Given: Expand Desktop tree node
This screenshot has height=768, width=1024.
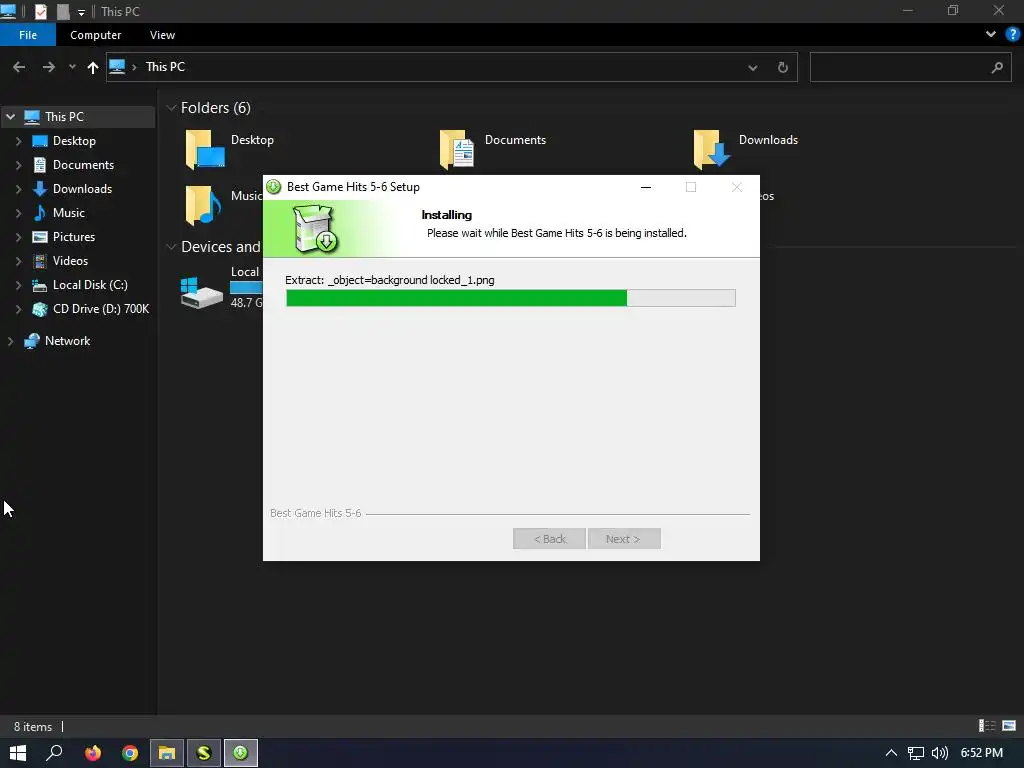Looking at the screenshot, I should pos(18,141).
